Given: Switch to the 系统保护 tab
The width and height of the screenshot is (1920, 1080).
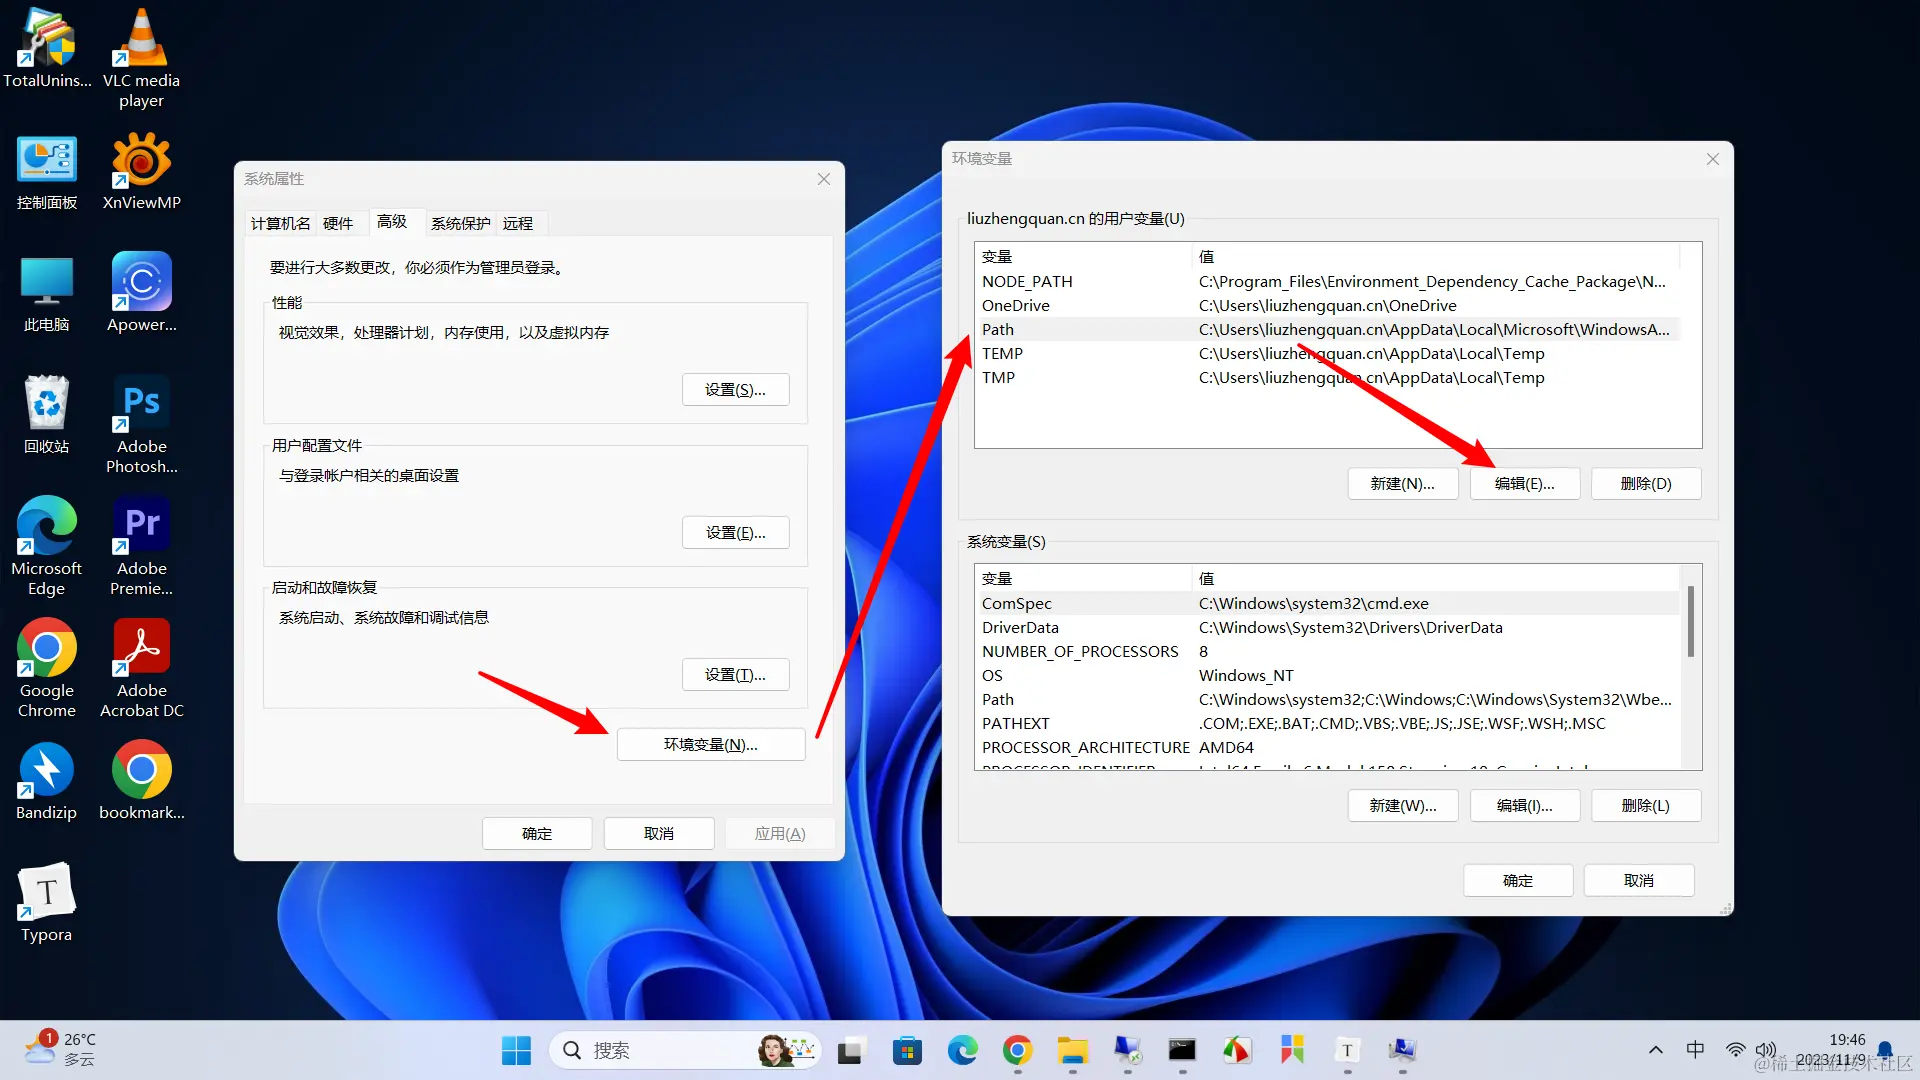Looking at the screenshot, I should (460, 223).
